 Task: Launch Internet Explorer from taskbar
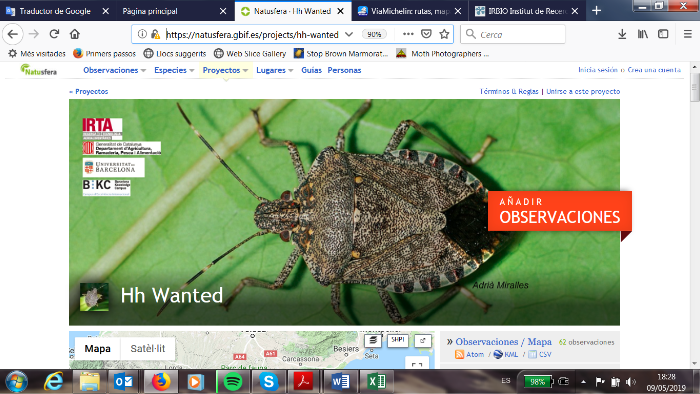[54, 382]
